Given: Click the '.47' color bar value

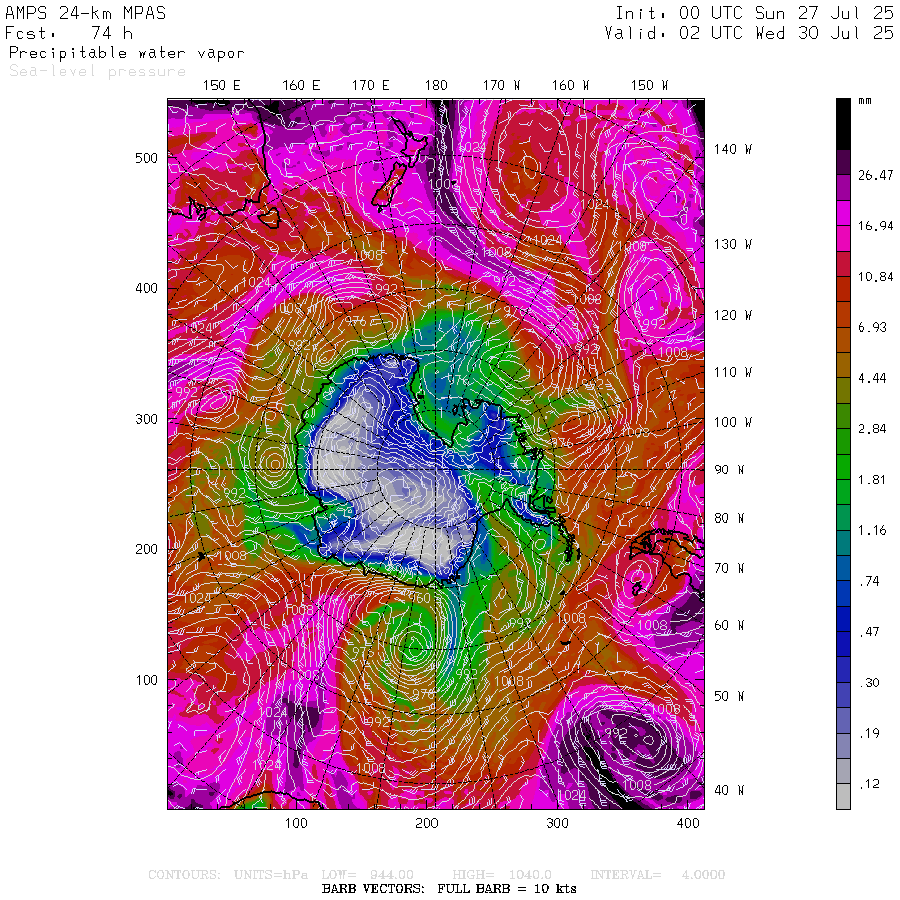Looking at the screenshot, I should coord(869,631).
